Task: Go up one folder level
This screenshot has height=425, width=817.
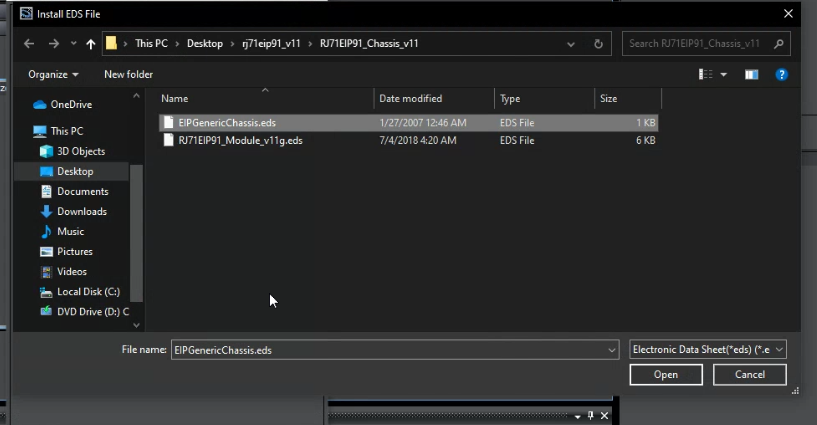Action: (91, 44)
